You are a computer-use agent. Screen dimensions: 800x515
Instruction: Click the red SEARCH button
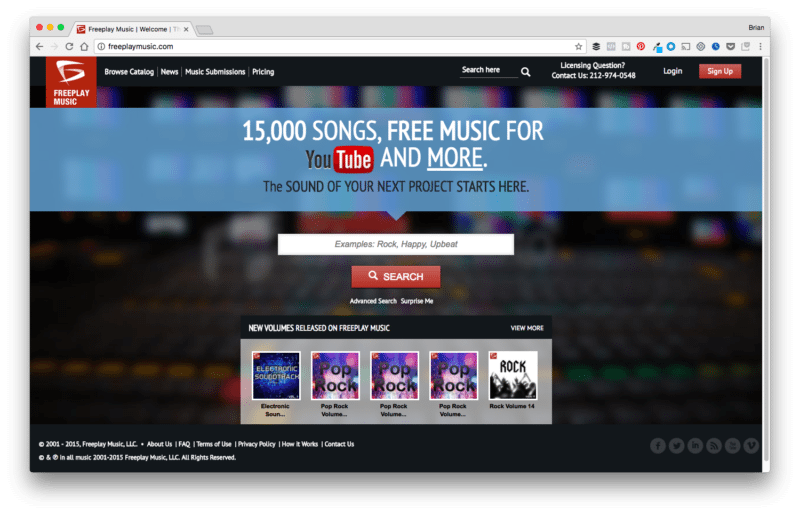click(396, 277)
